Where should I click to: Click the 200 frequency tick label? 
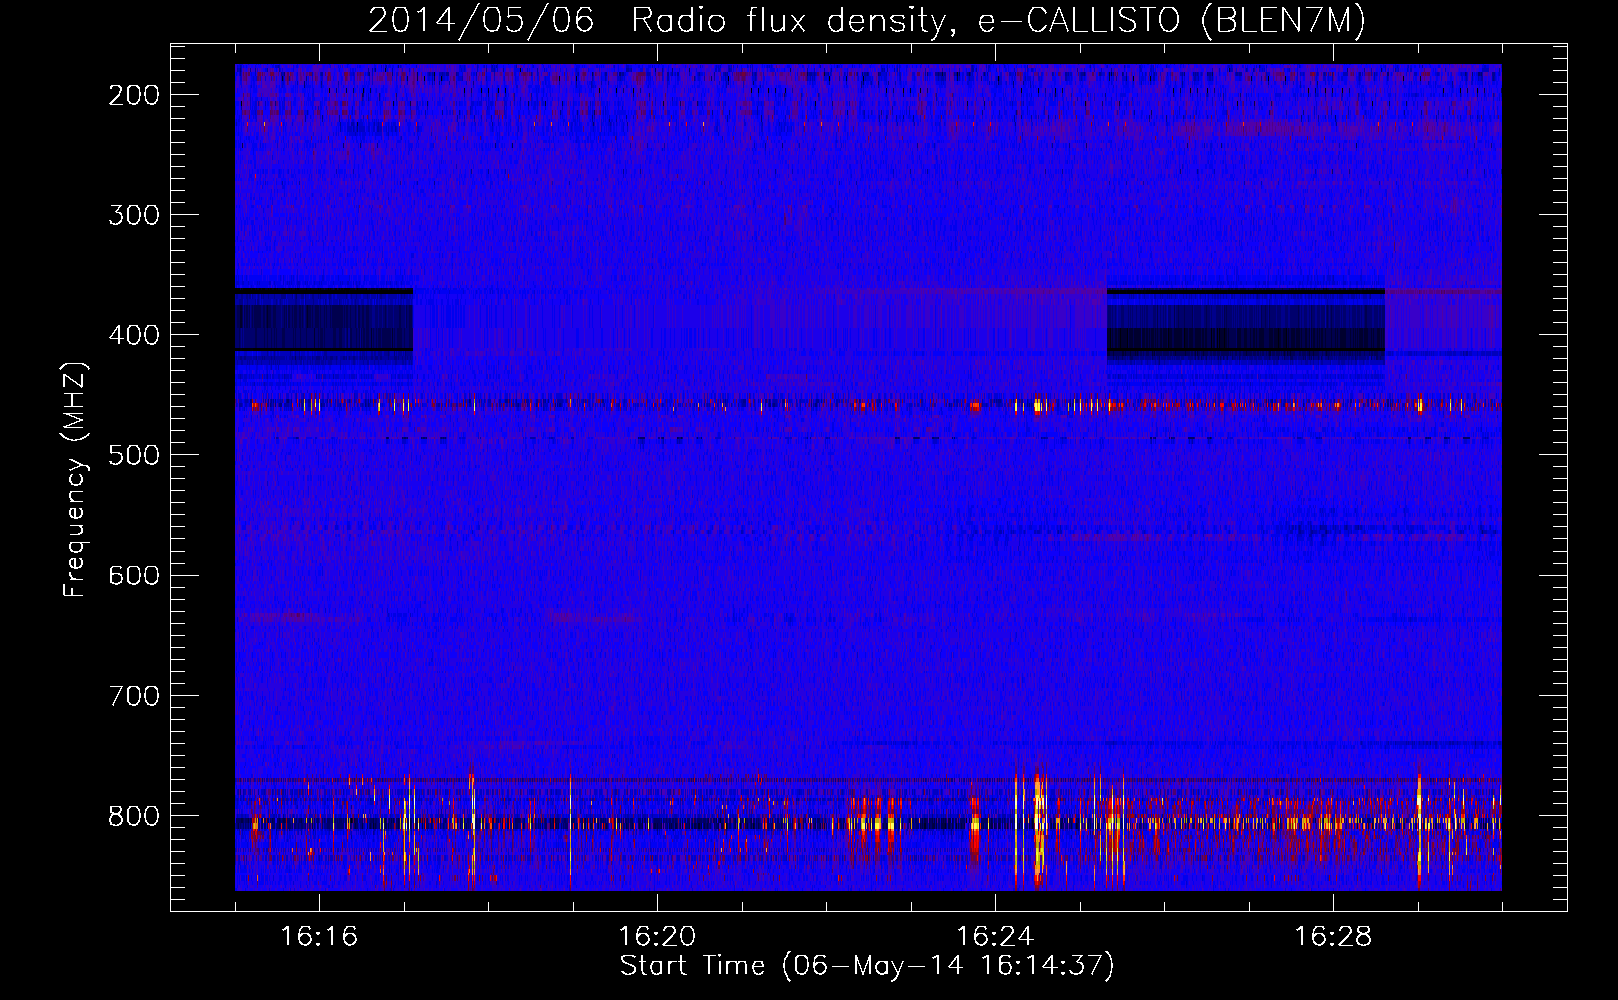pyautogui.click(x=133, y=95)
